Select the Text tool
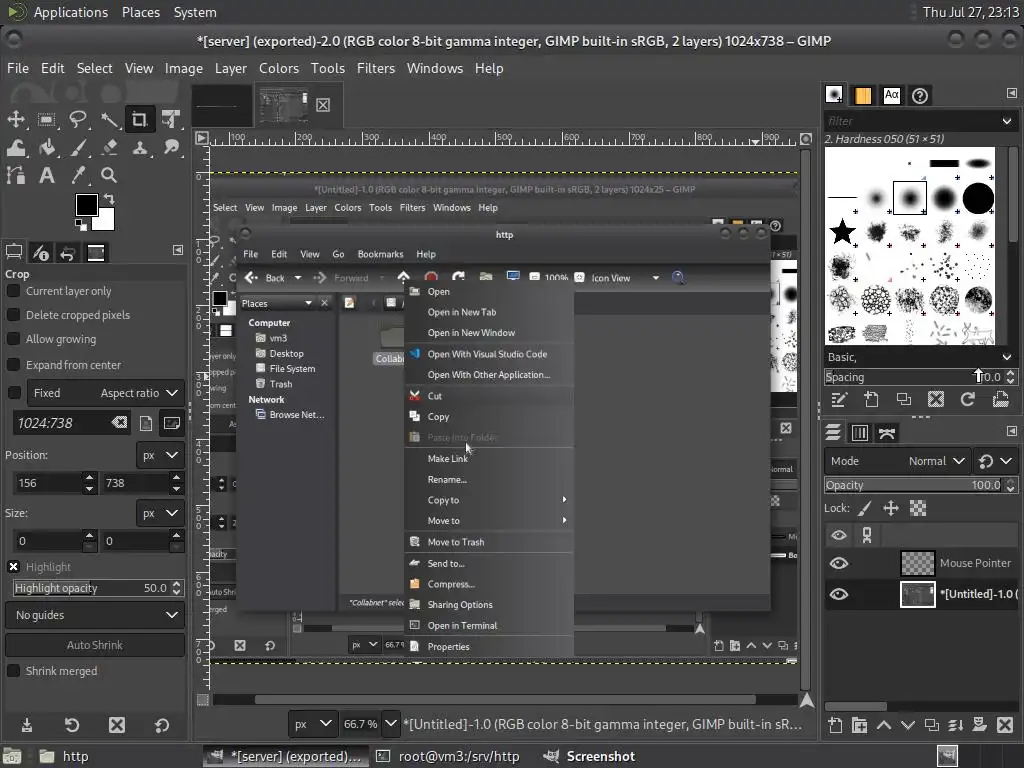This screenshot has width=1024, height=768. 46,175
